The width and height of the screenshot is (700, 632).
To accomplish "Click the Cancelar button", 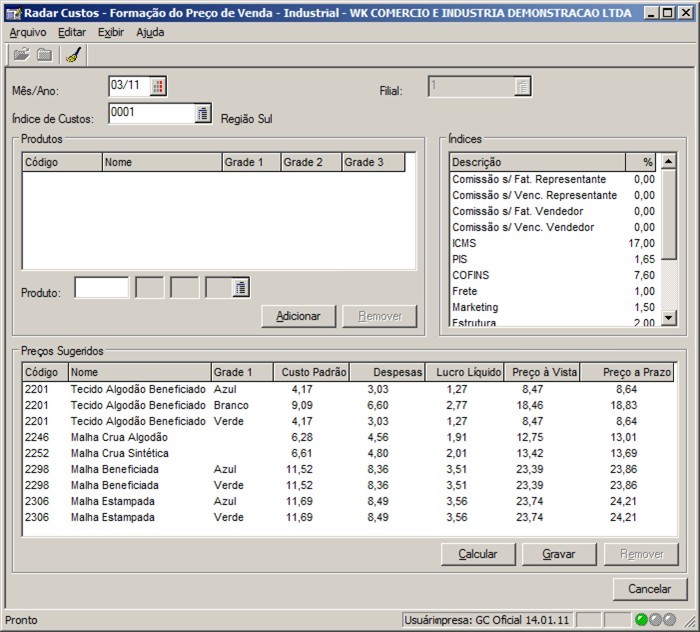I will pyautogui.click(x=649, y=589).
